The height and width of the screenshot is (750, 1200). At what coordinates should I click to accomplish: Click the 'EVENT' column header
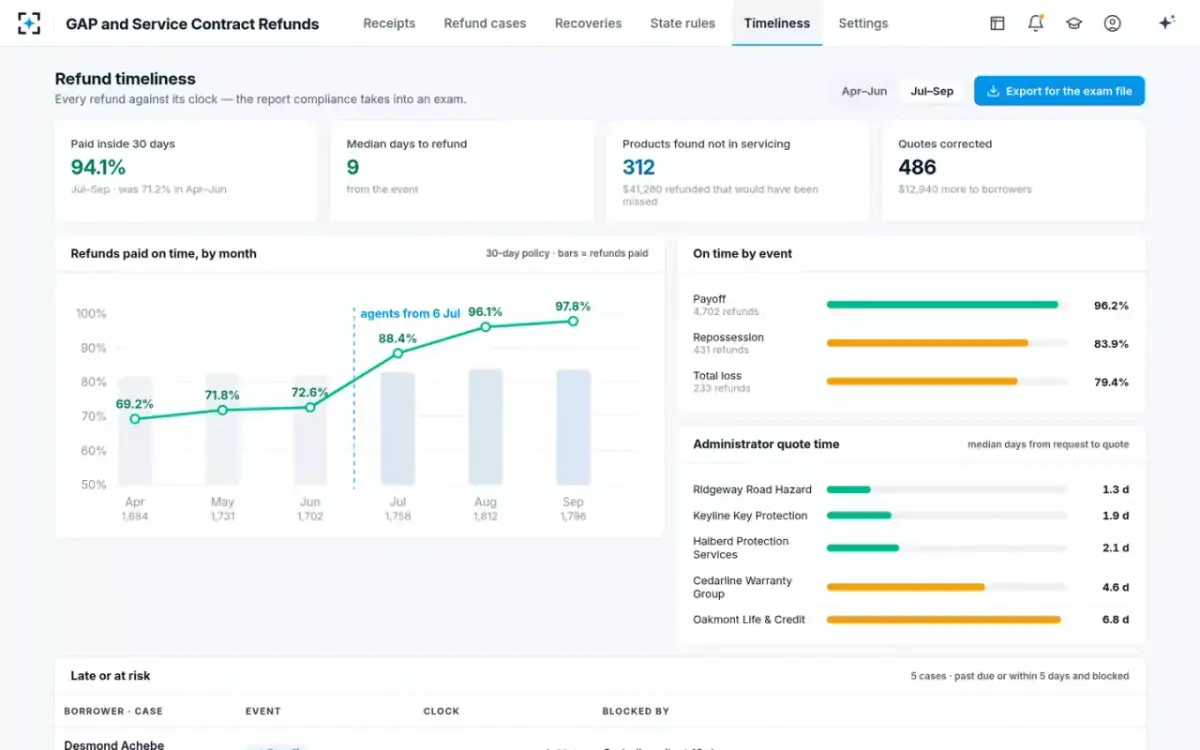[x=263, y=711]
